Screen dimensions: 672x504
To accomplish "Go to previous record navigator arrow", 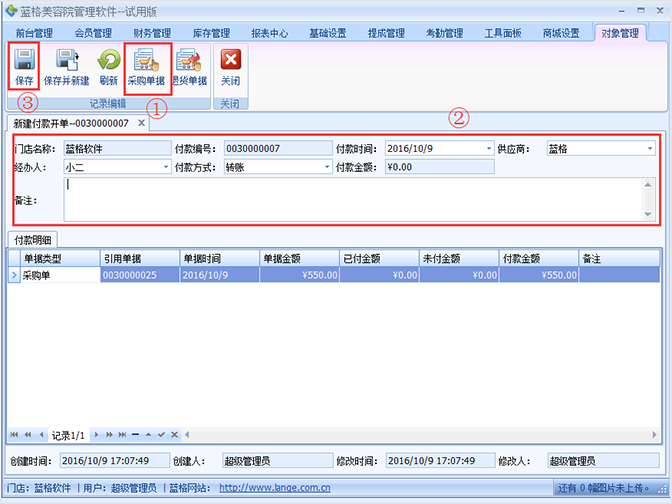I will (41, 435).
